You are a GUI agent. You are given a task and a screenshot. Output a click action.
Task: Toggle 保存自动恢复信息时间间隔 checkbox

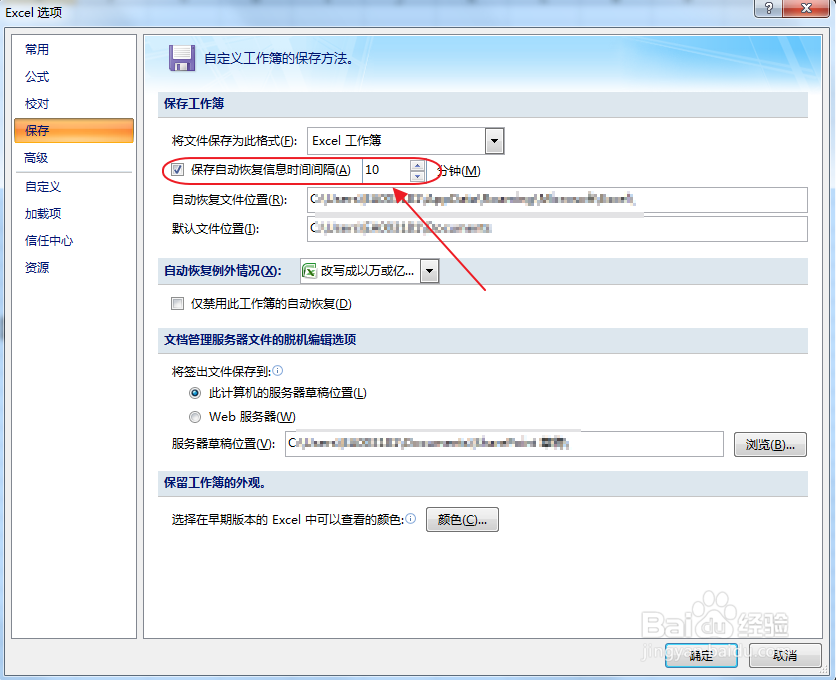click(x=177, y=170)
